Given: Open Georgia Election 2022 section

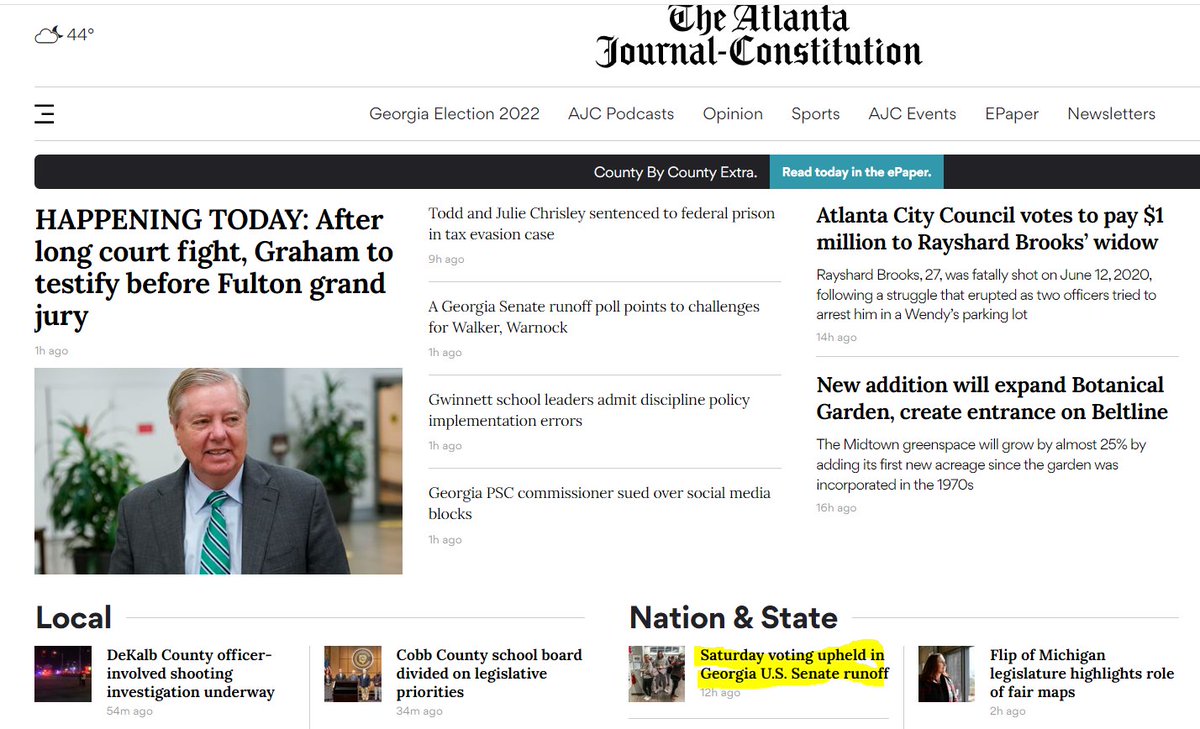Looking at the screenshot, I should [x=454, y=114].
